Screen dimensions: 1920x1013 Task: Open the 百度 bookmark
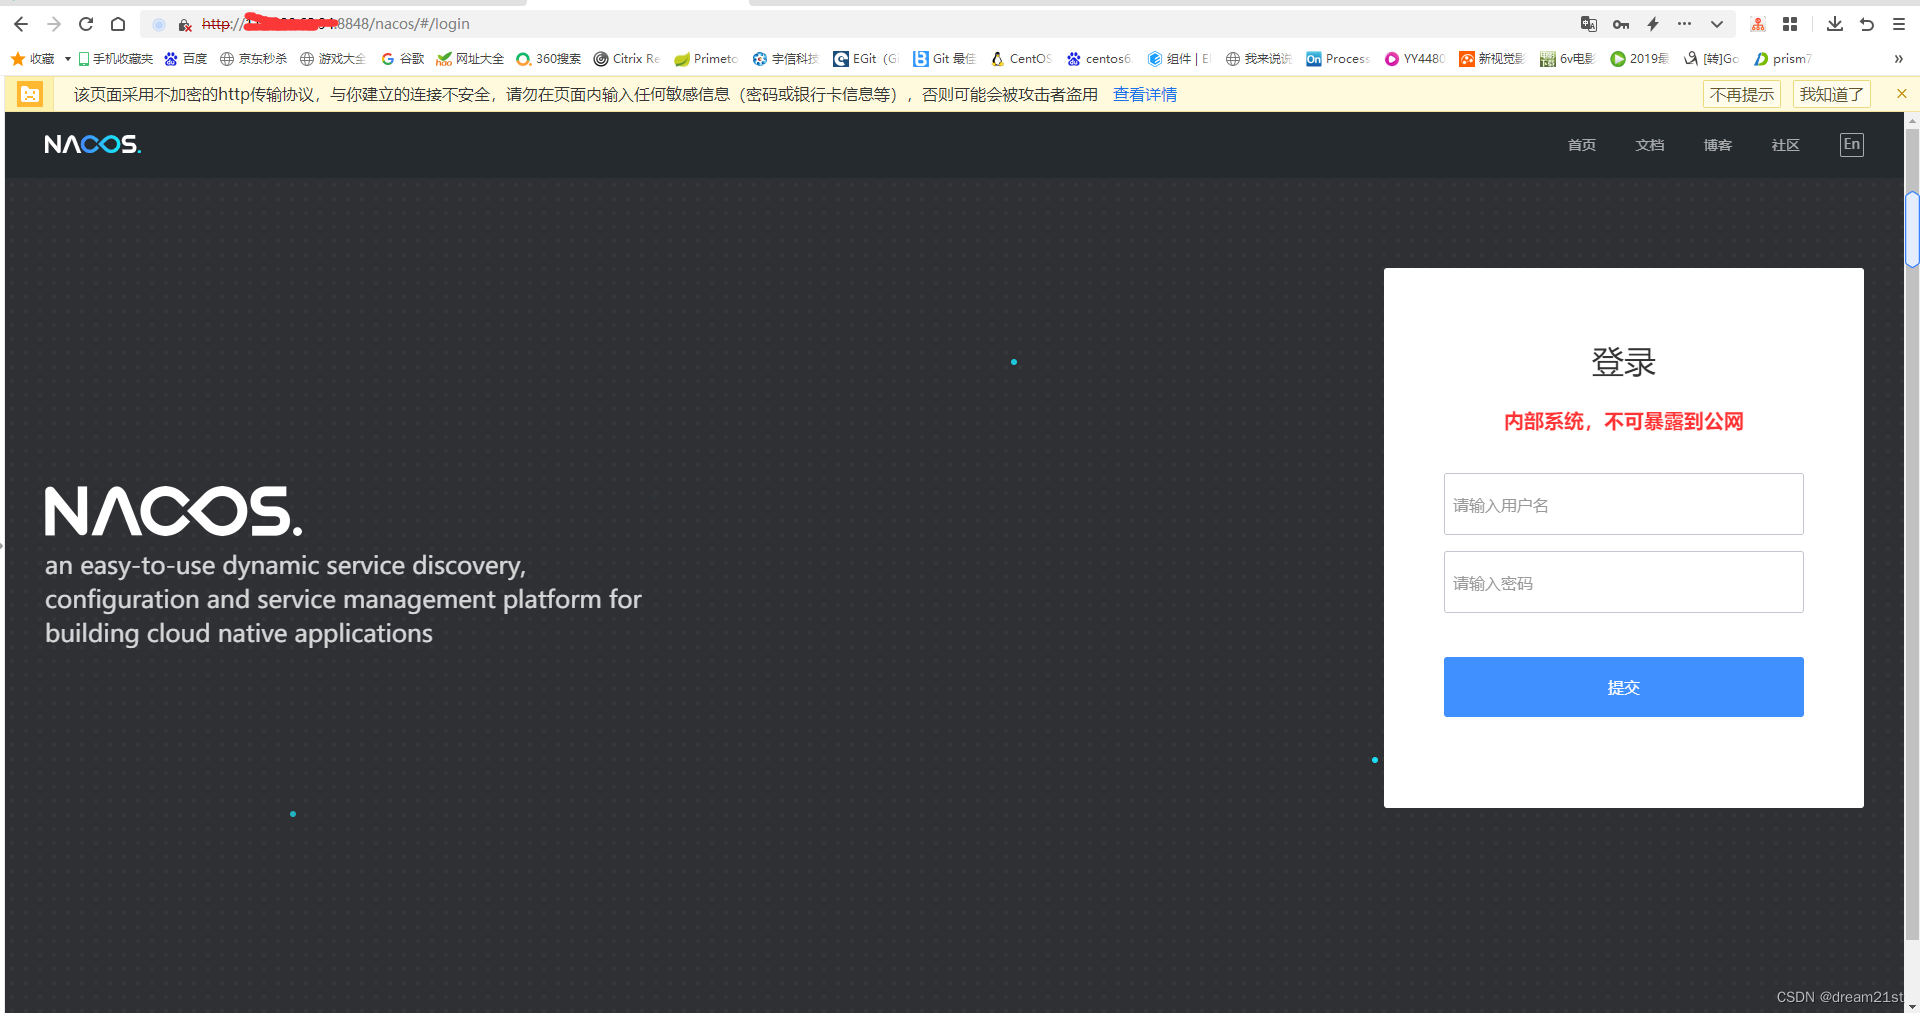pos(186,59)
